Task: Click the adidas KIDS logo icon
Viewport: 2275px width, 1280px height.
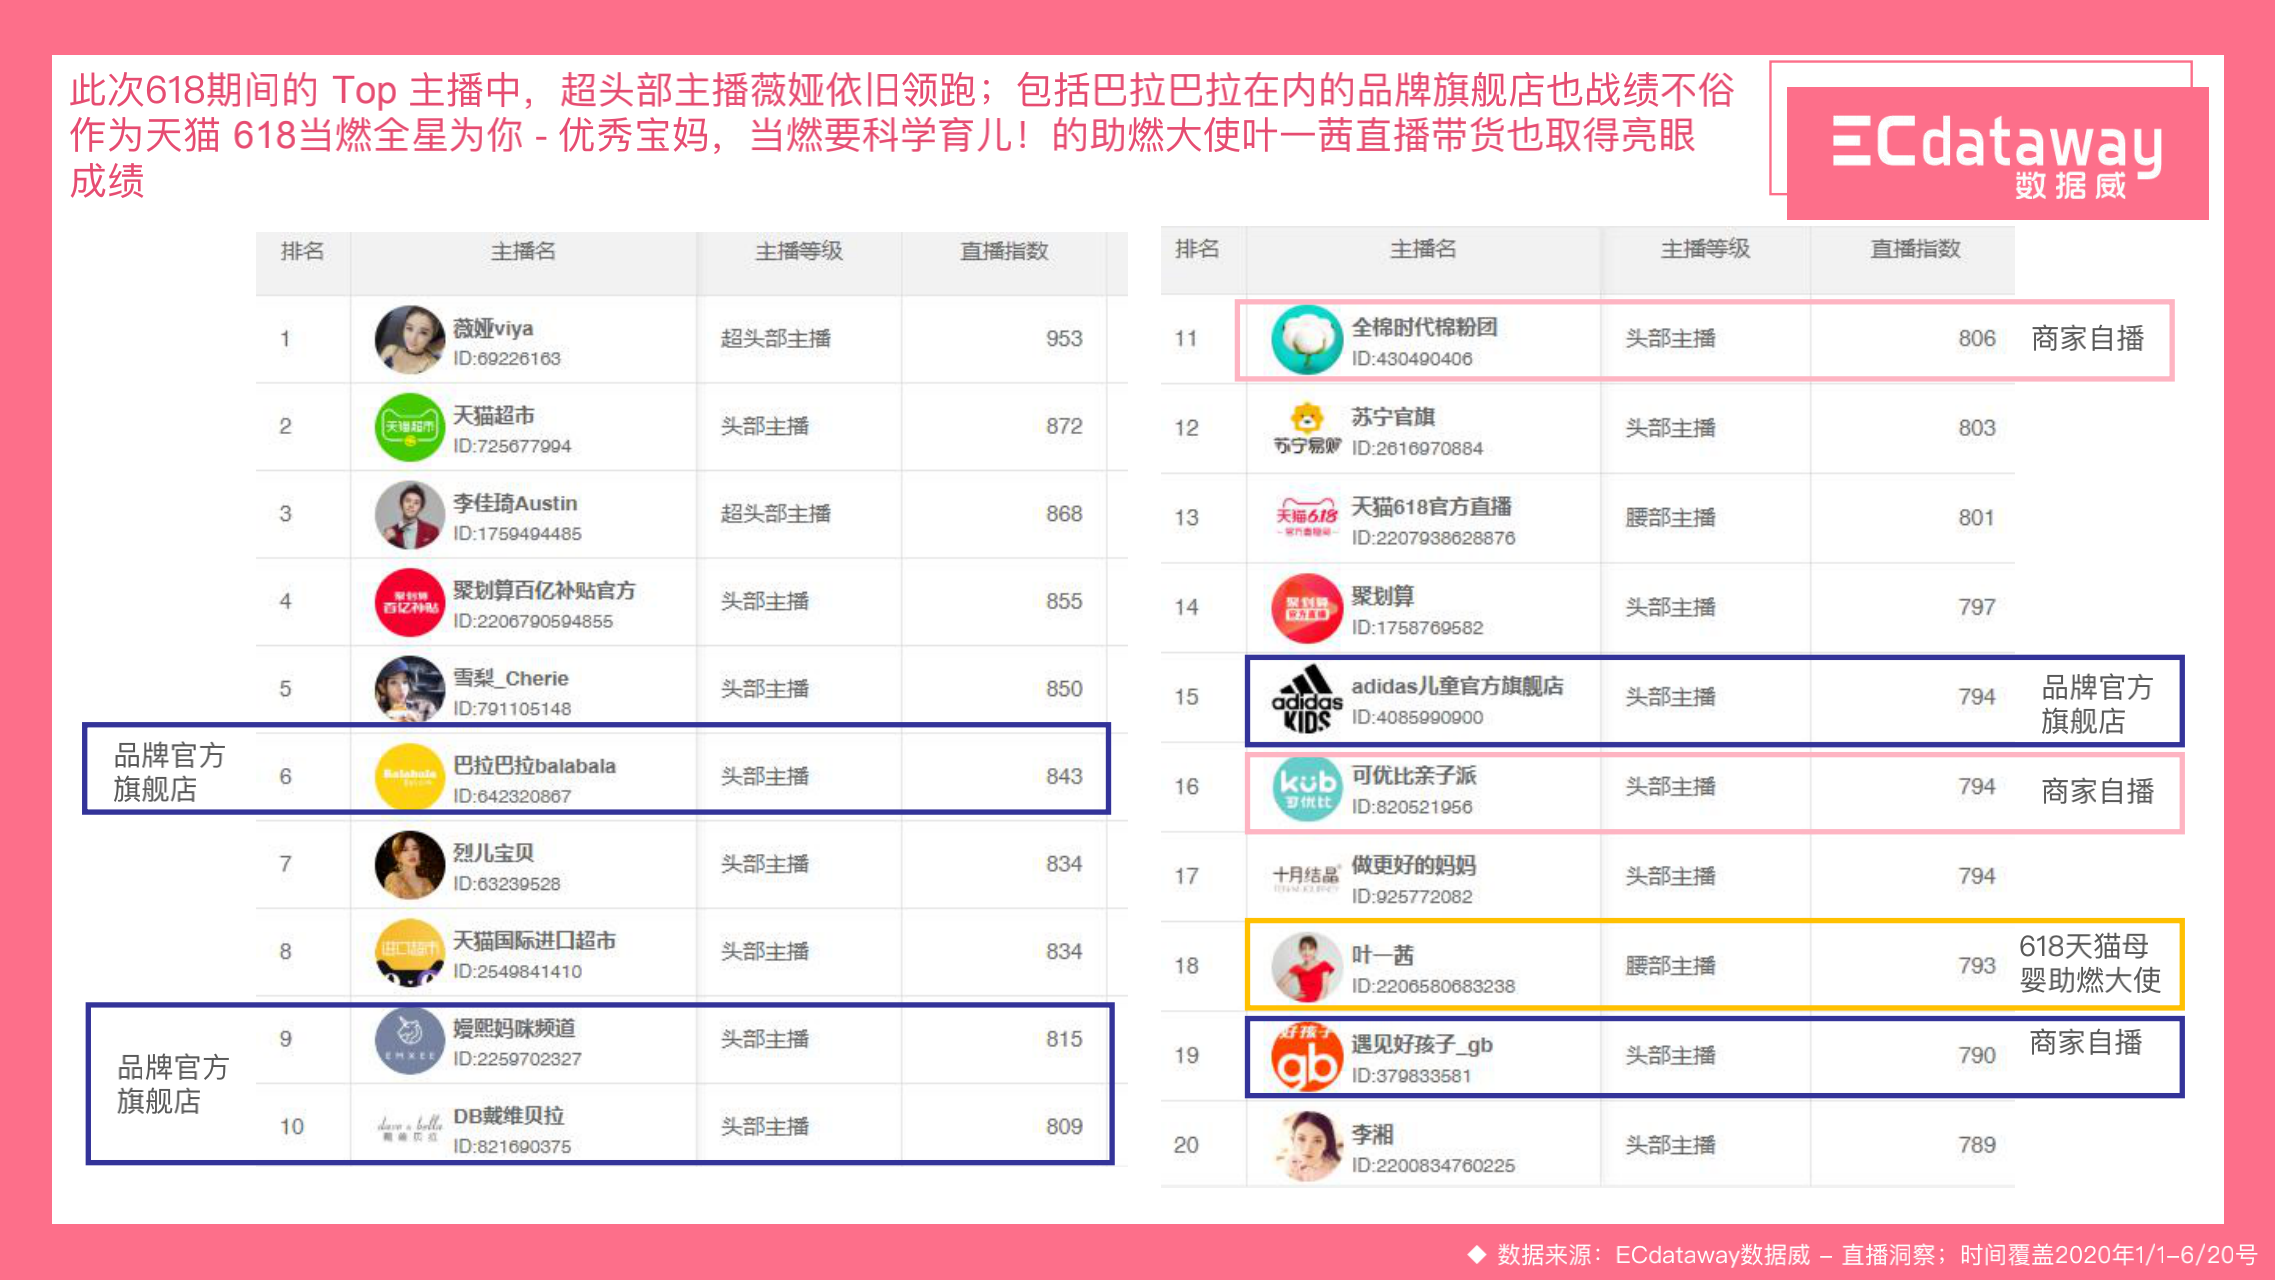Action: 1306,698
